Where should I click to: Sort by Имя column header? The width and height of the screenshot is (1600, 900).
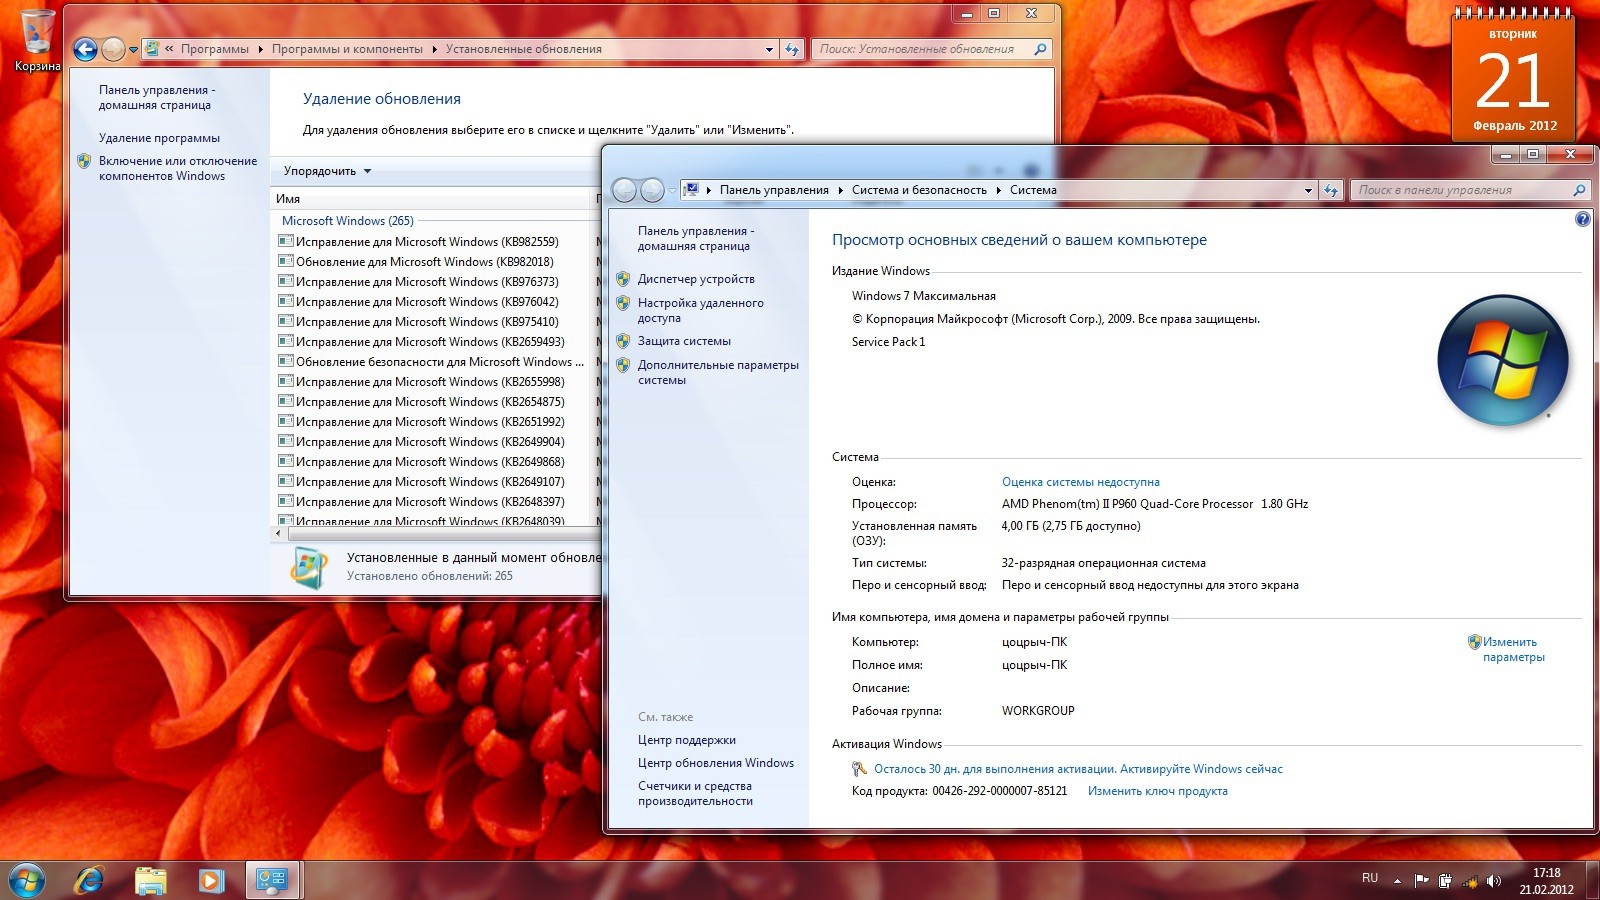pyautogui.click(x=433, y=199)
